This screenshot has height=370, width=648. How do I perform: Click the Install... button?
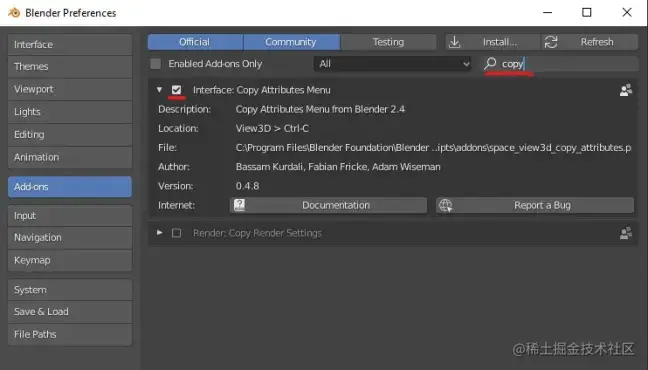coord(493,42)
